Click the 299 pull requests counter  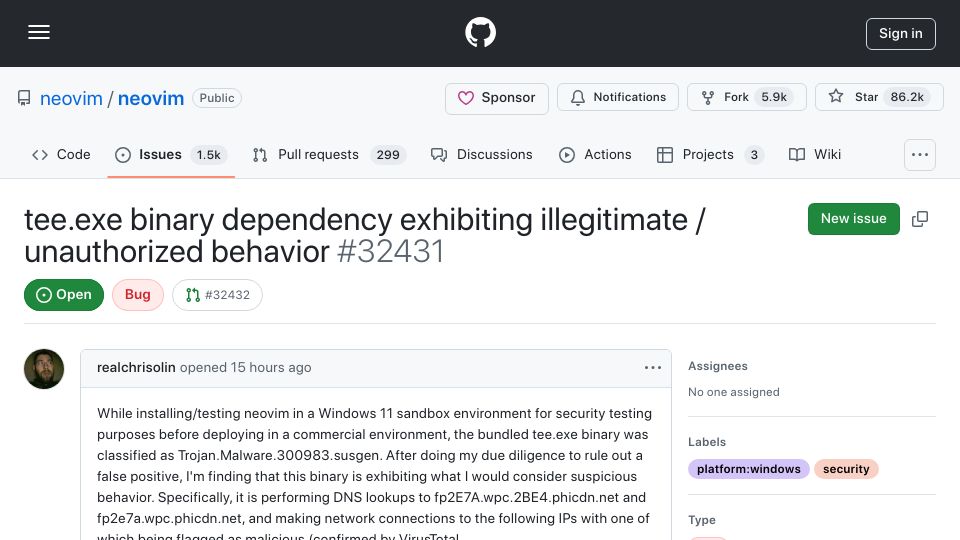coord(388,155)
